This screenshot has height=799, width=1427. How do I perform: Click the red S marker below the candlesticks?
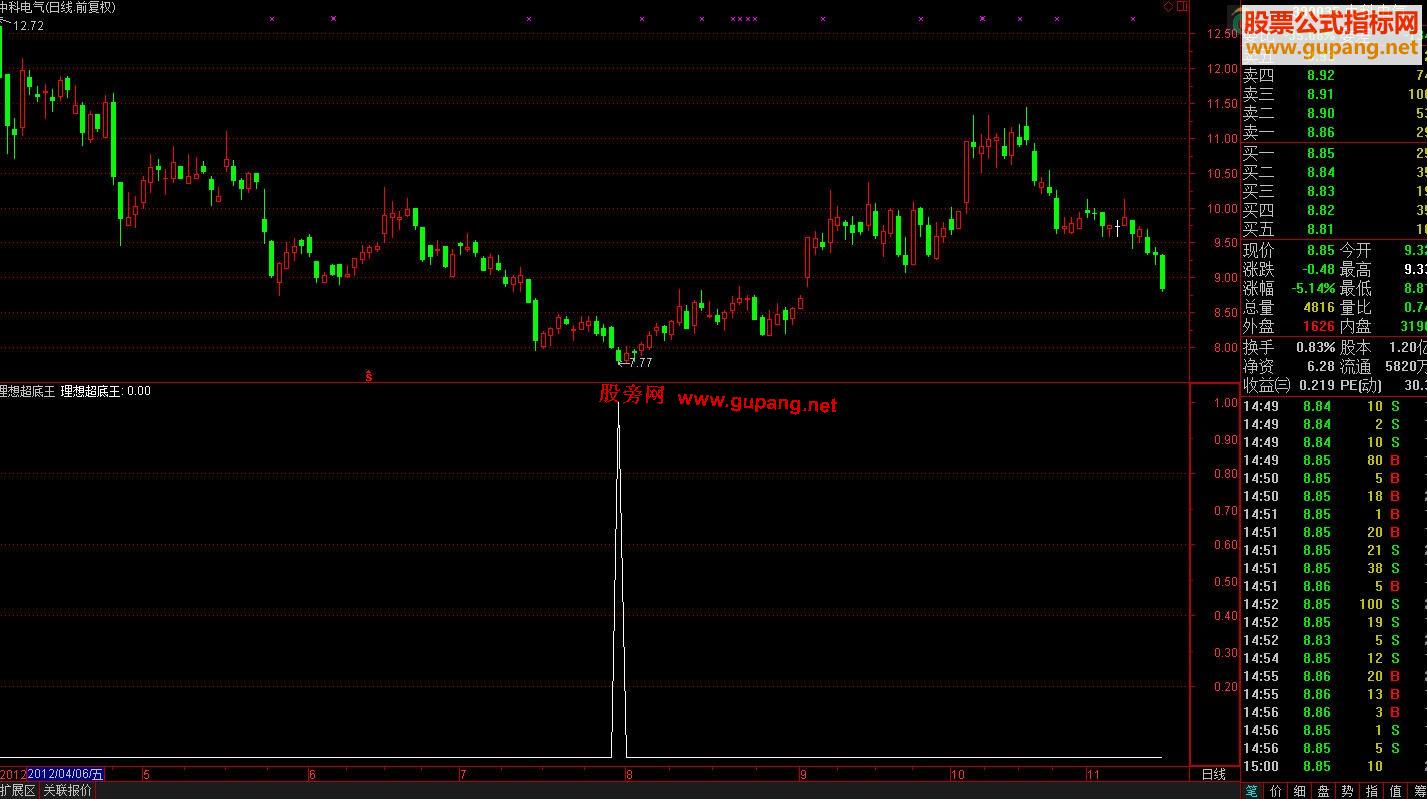click(369, 376)
